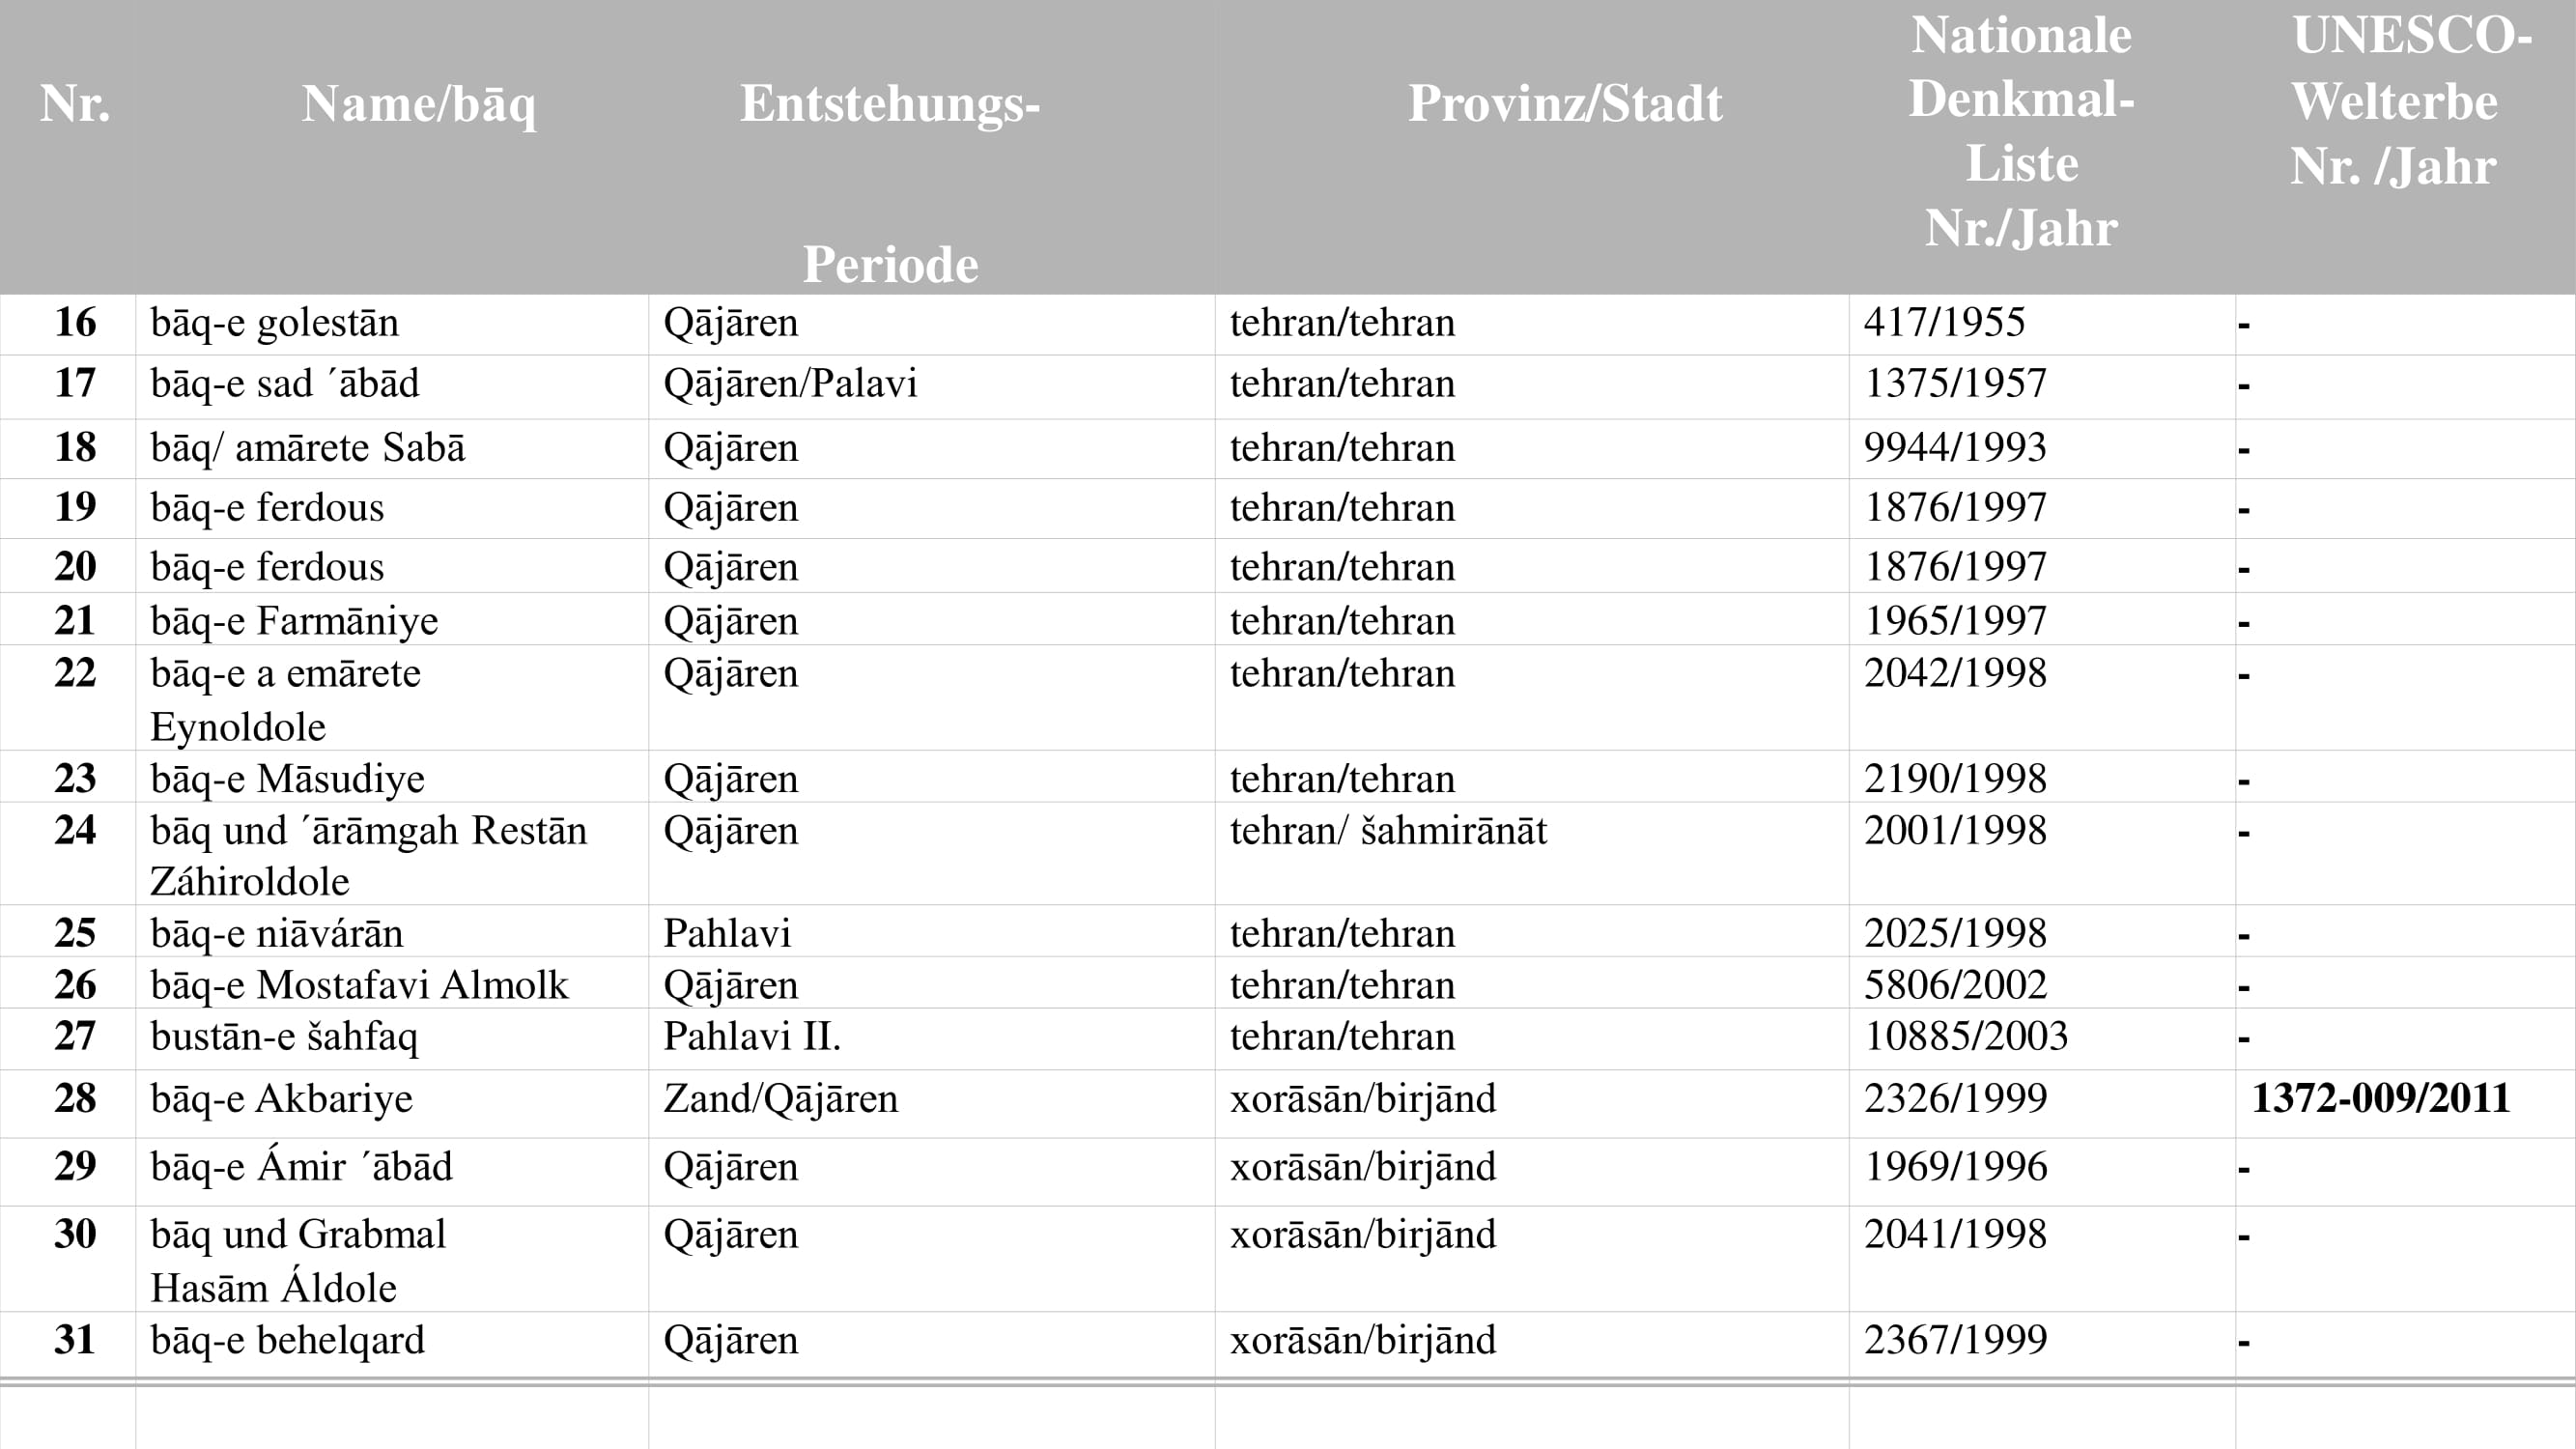Click the cell 'bāq-e behelqard'

click(x=287, y=1340)
